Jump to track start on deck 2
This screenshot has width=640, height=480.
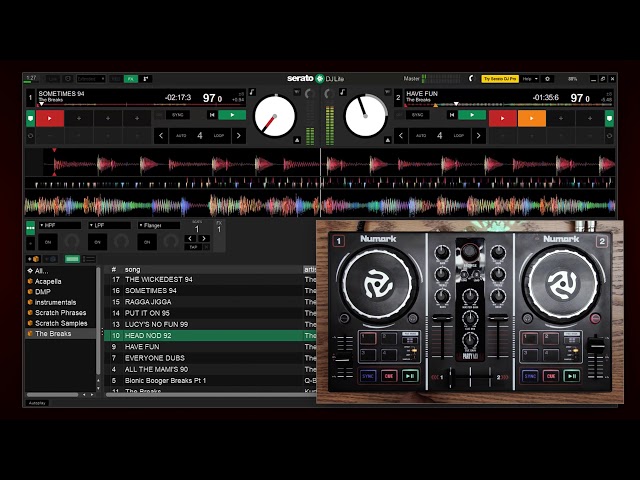[x=451, y=115]
